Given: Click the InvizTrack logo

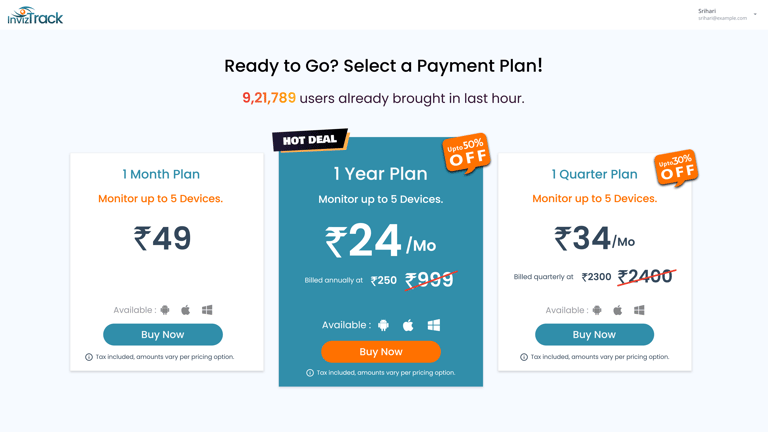Looking at the screenshot, I should 35,15.
